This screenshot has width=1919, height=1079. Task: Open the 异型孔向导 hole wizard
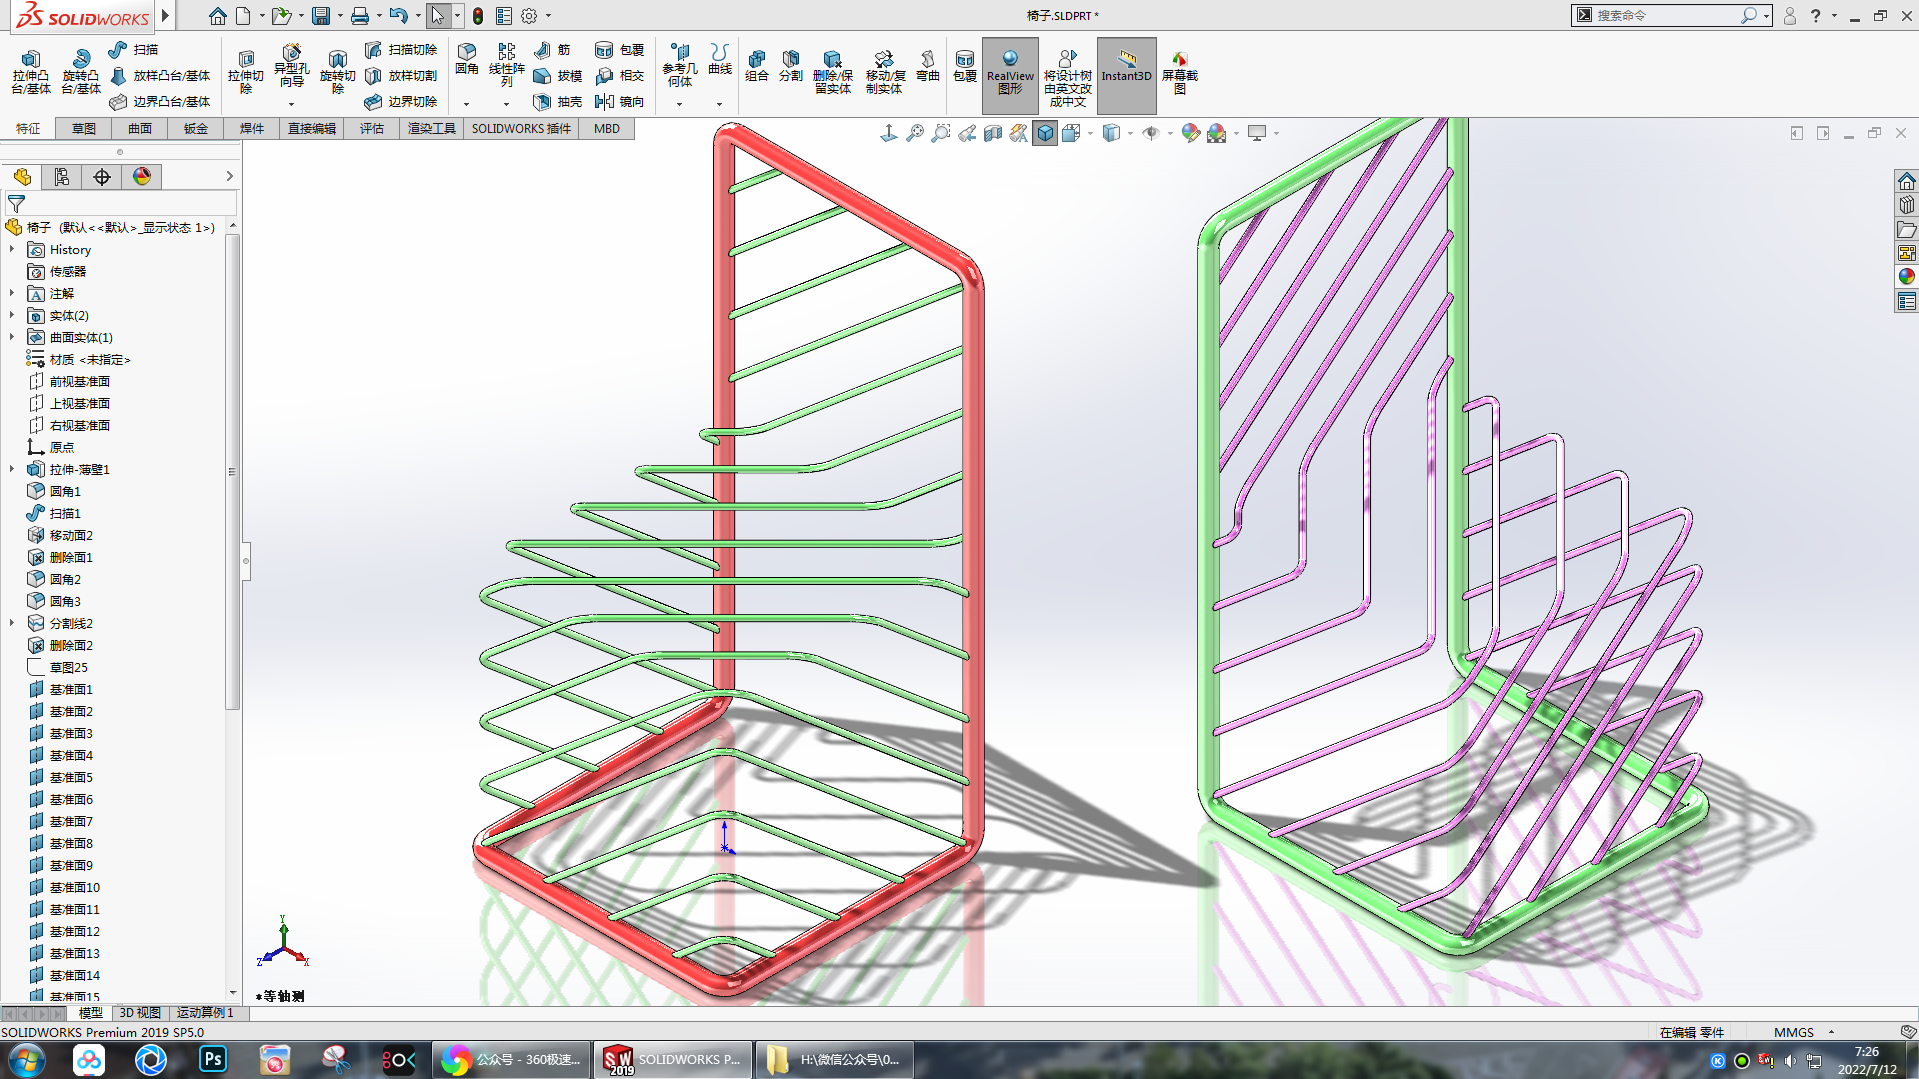click(x=291, y=67)
